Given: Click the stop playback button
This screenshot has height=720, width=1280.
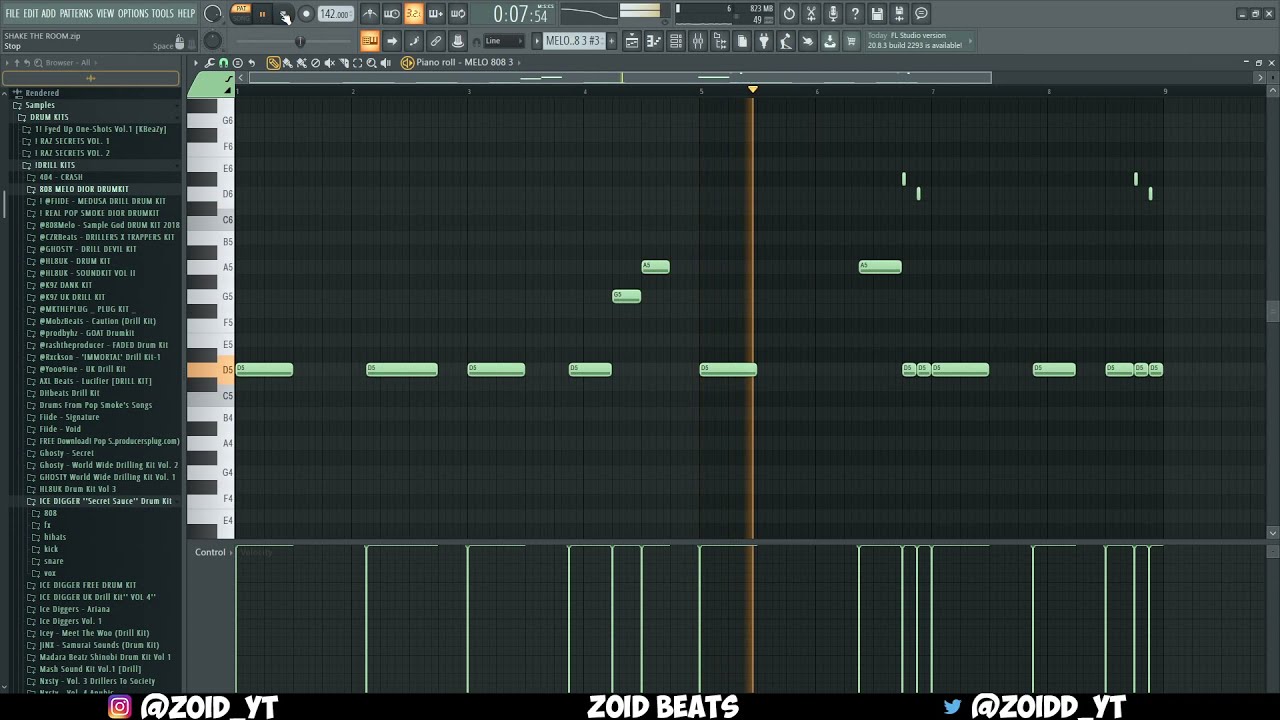Looking at the screenshot, I should (x=285, y=14).
